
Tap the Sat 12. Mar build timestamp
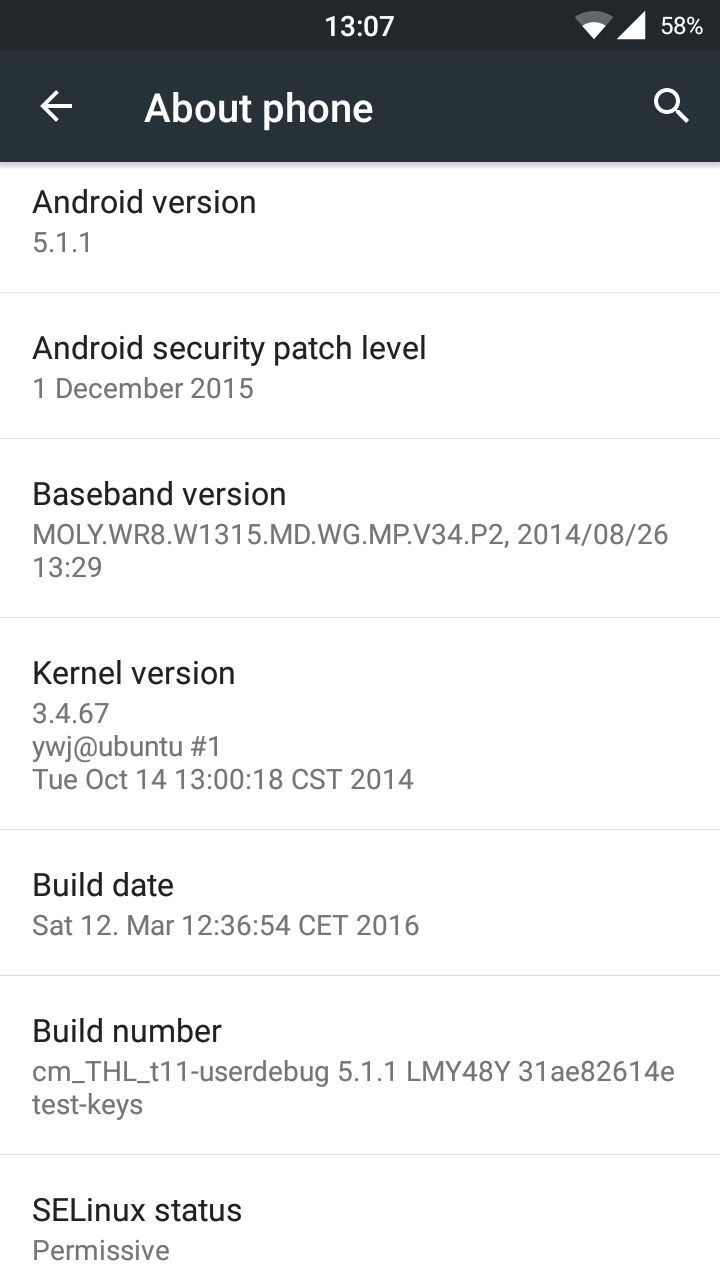[225, 925]
